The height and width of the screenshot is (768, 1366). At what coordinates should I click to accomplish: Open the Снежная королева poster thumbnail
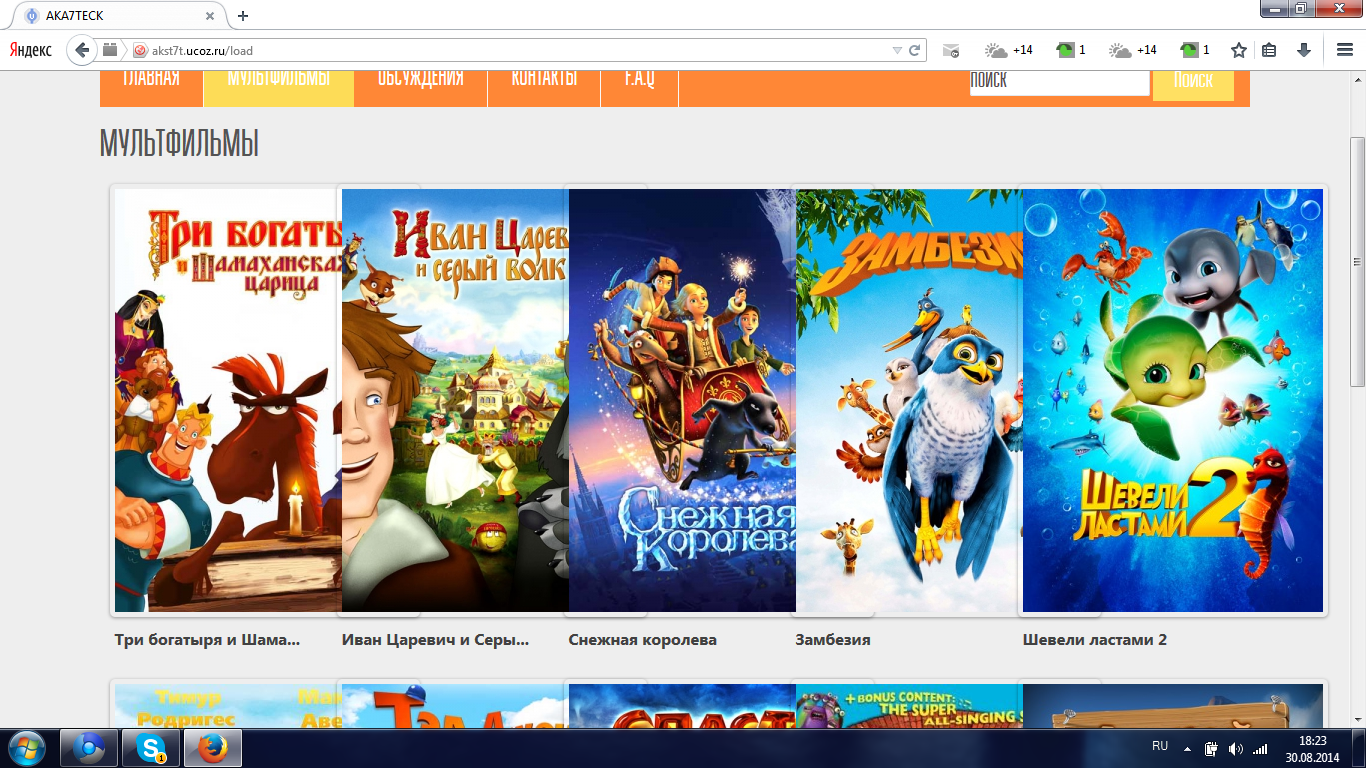click(682, 400)
